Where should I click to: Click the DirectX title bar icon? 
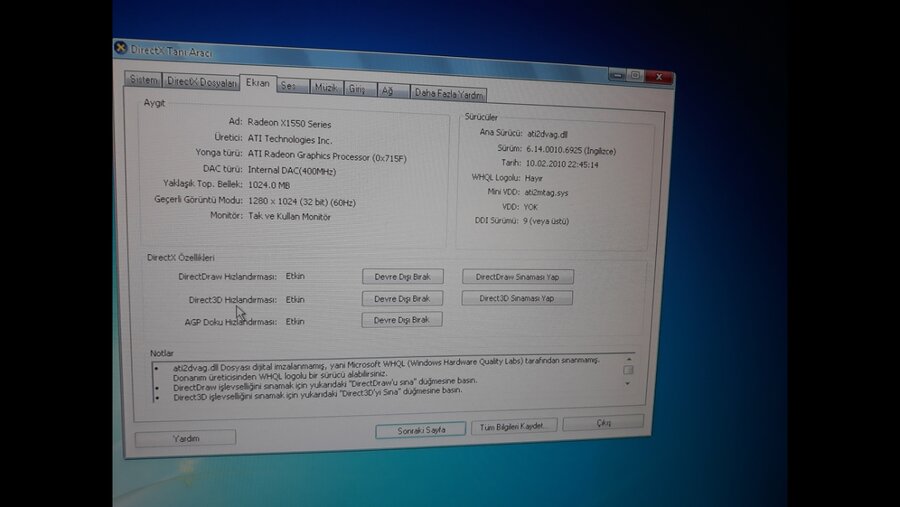[x=121, y=48]
